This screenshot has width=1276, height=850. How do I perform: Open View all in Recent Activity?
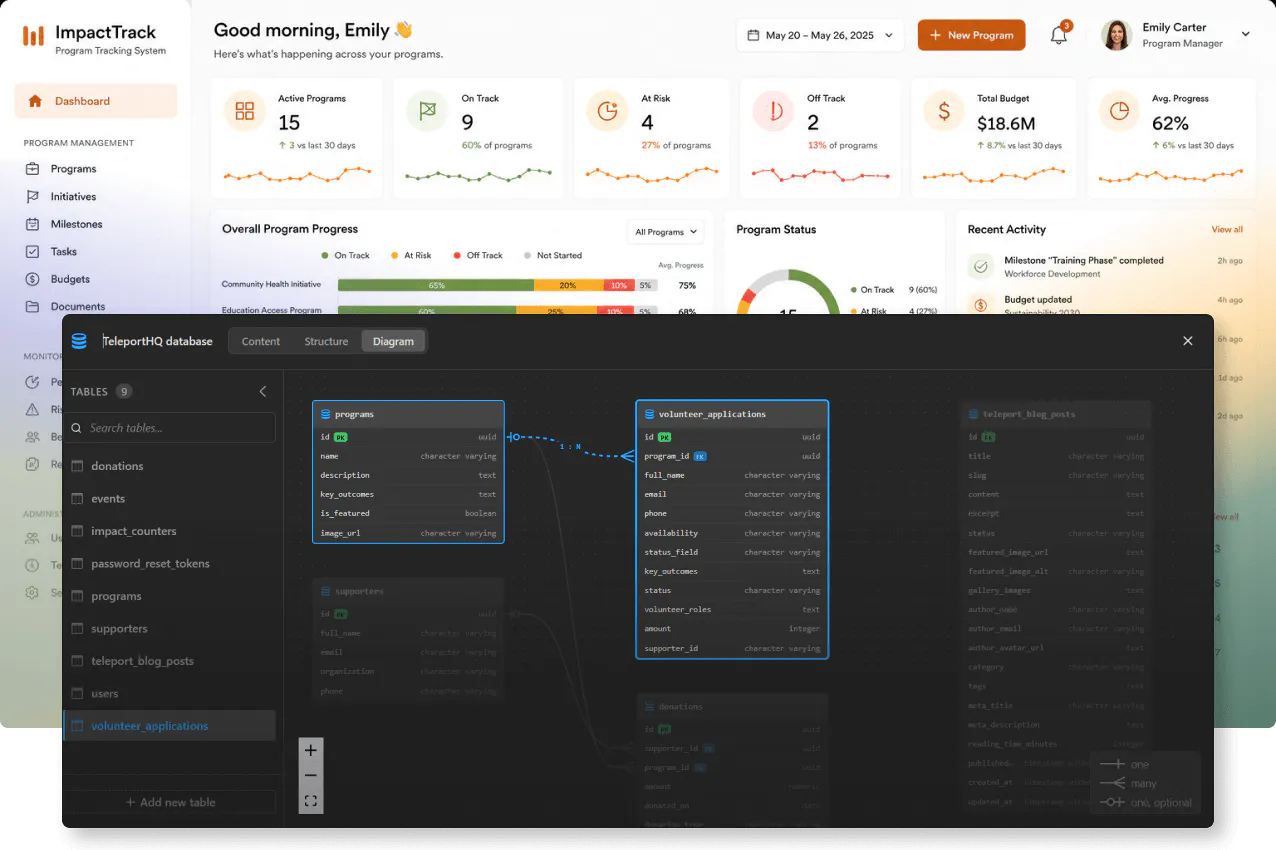pos(1227,230)
